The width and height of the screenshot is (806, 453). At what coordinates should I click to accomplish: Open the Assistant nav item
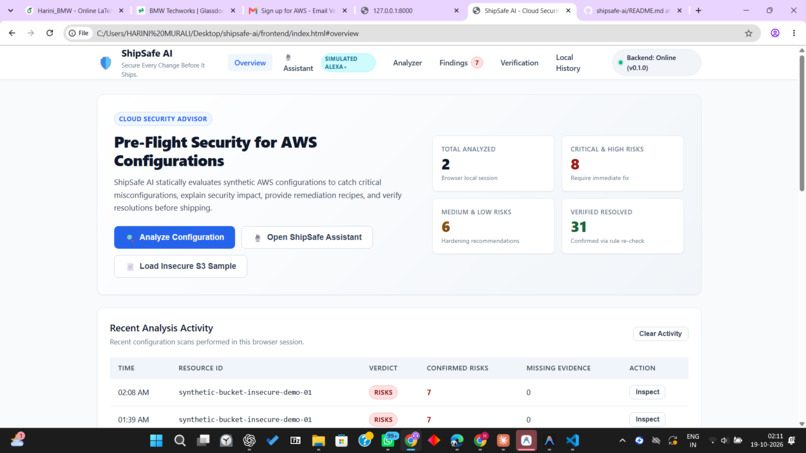[298, 63]
